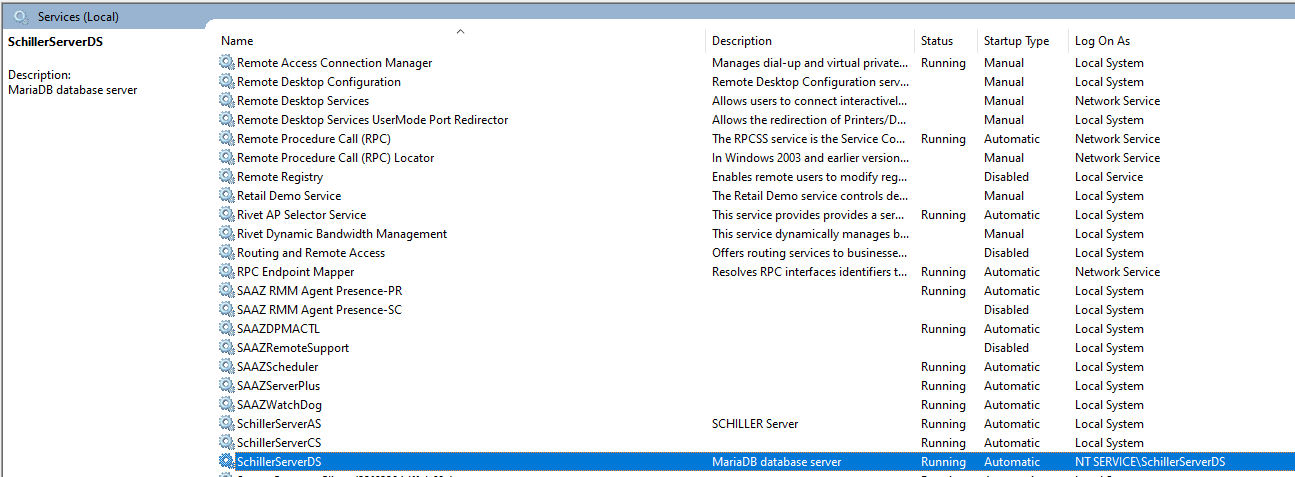Select the SAAZServerPlus service name
The width and height of the screenshot is (1295, 477).
coord(279,386)
